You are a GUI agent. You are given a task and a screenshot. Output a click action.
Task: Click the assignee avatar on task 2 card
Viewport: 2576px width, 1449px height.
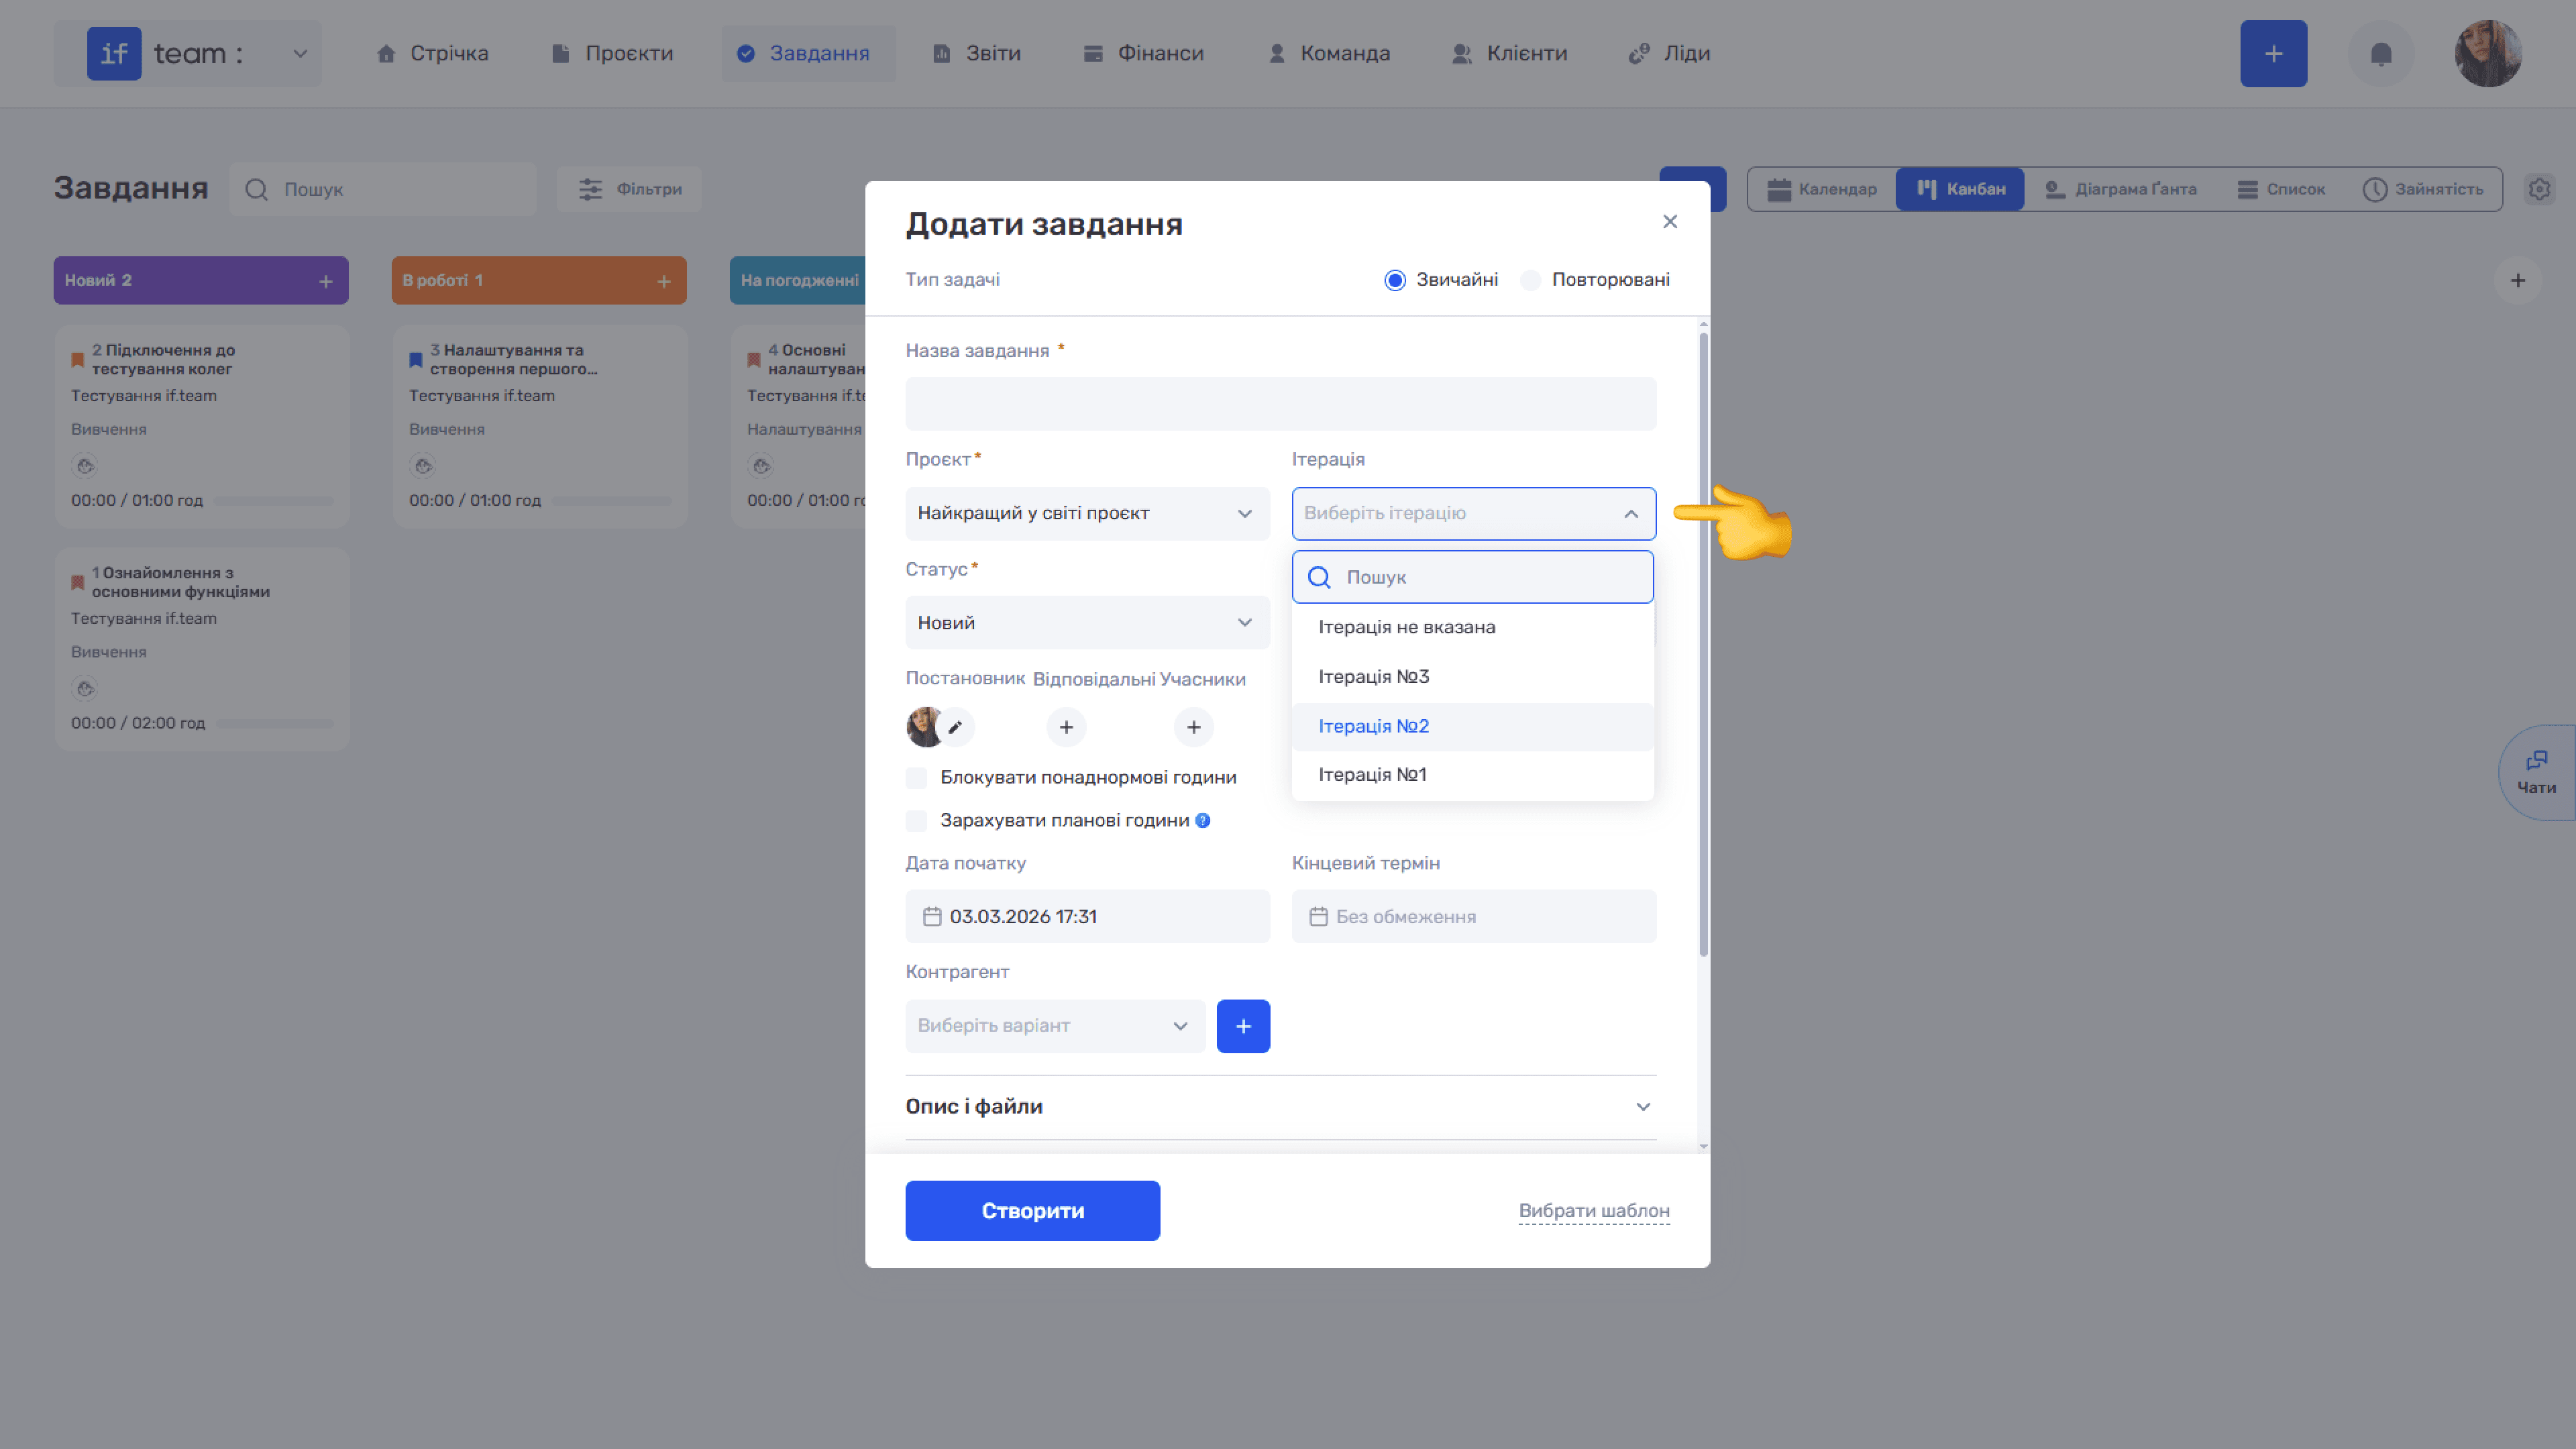tap(85, 466)
